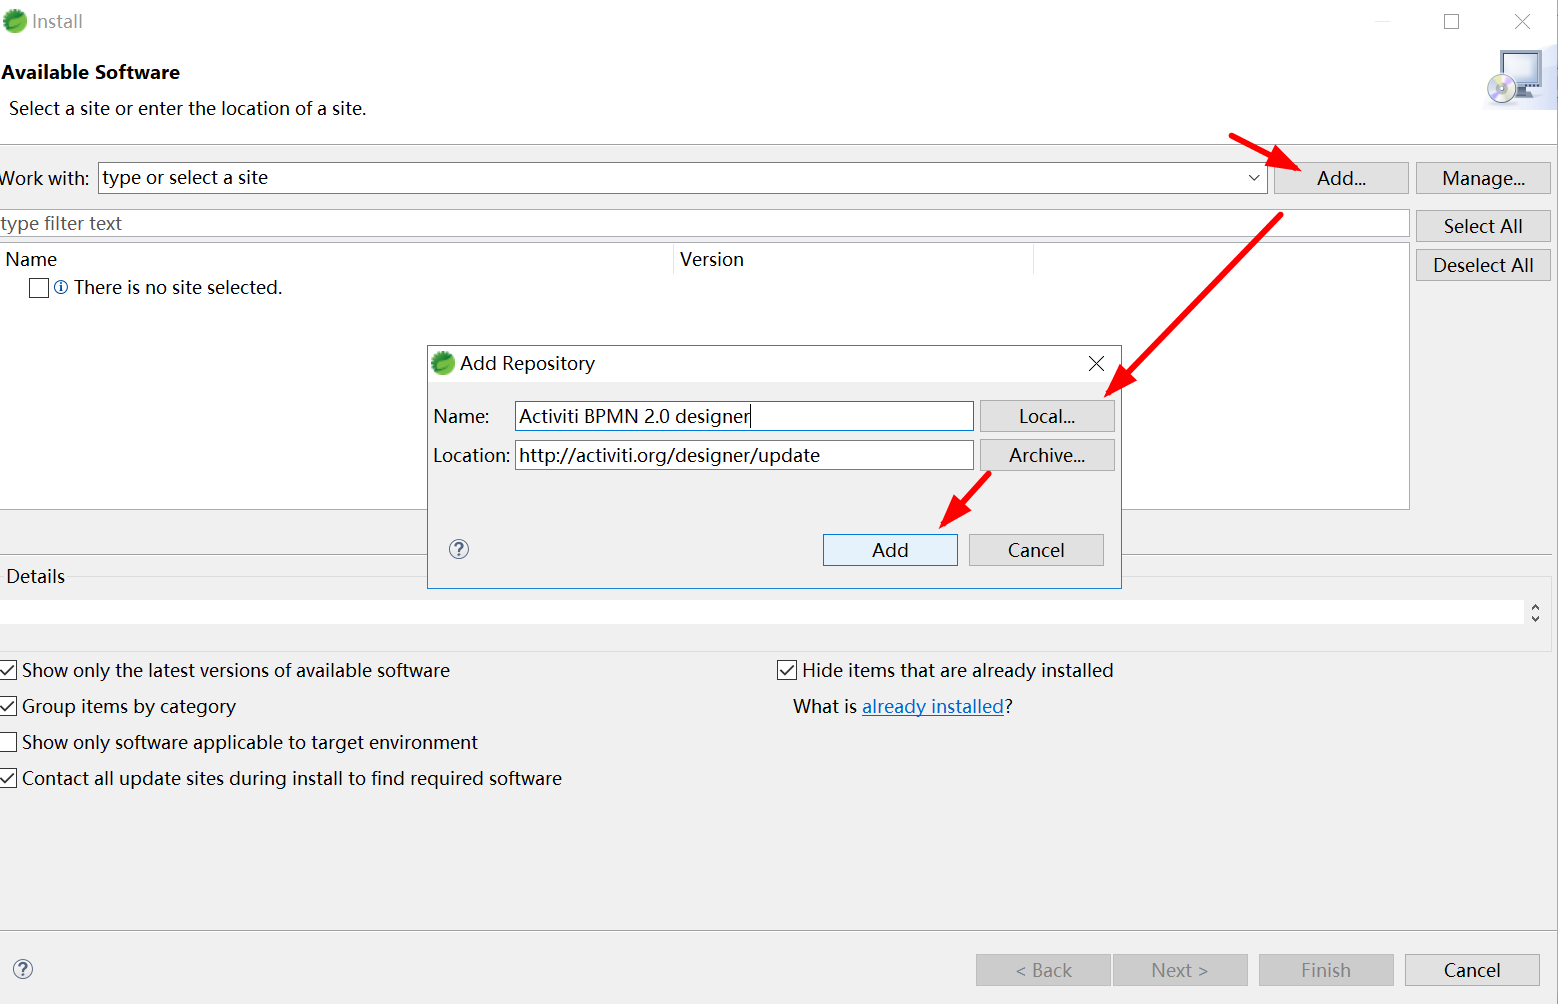Click the Location URL field
This screenshot has width=1558, height=1004.
coord(744,455)
